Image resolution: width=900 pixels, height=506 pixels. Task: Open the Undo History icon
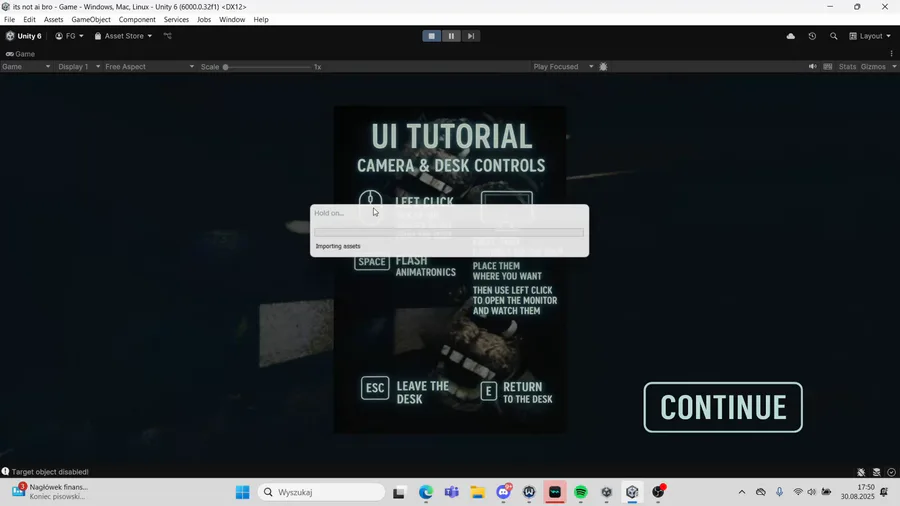(x=812, y=36)
